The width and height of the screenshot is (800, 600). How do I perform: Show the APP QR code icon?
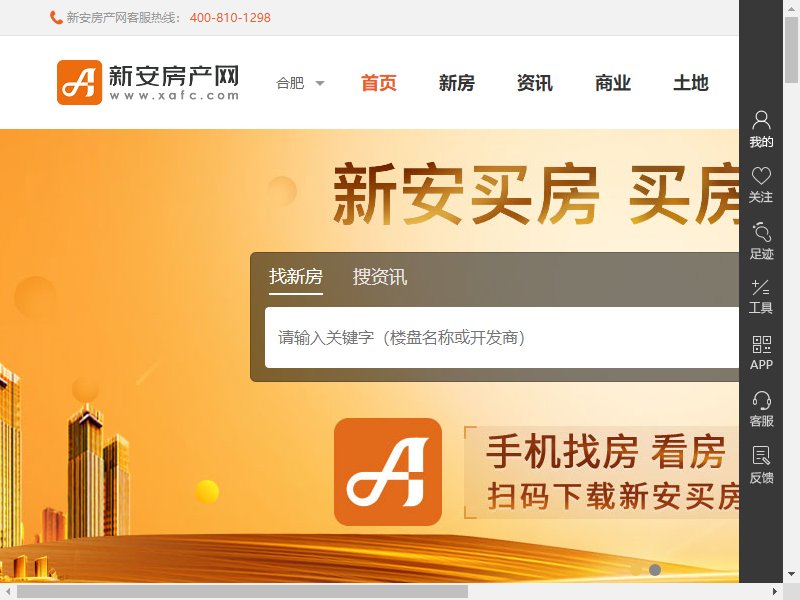point(761,353)
